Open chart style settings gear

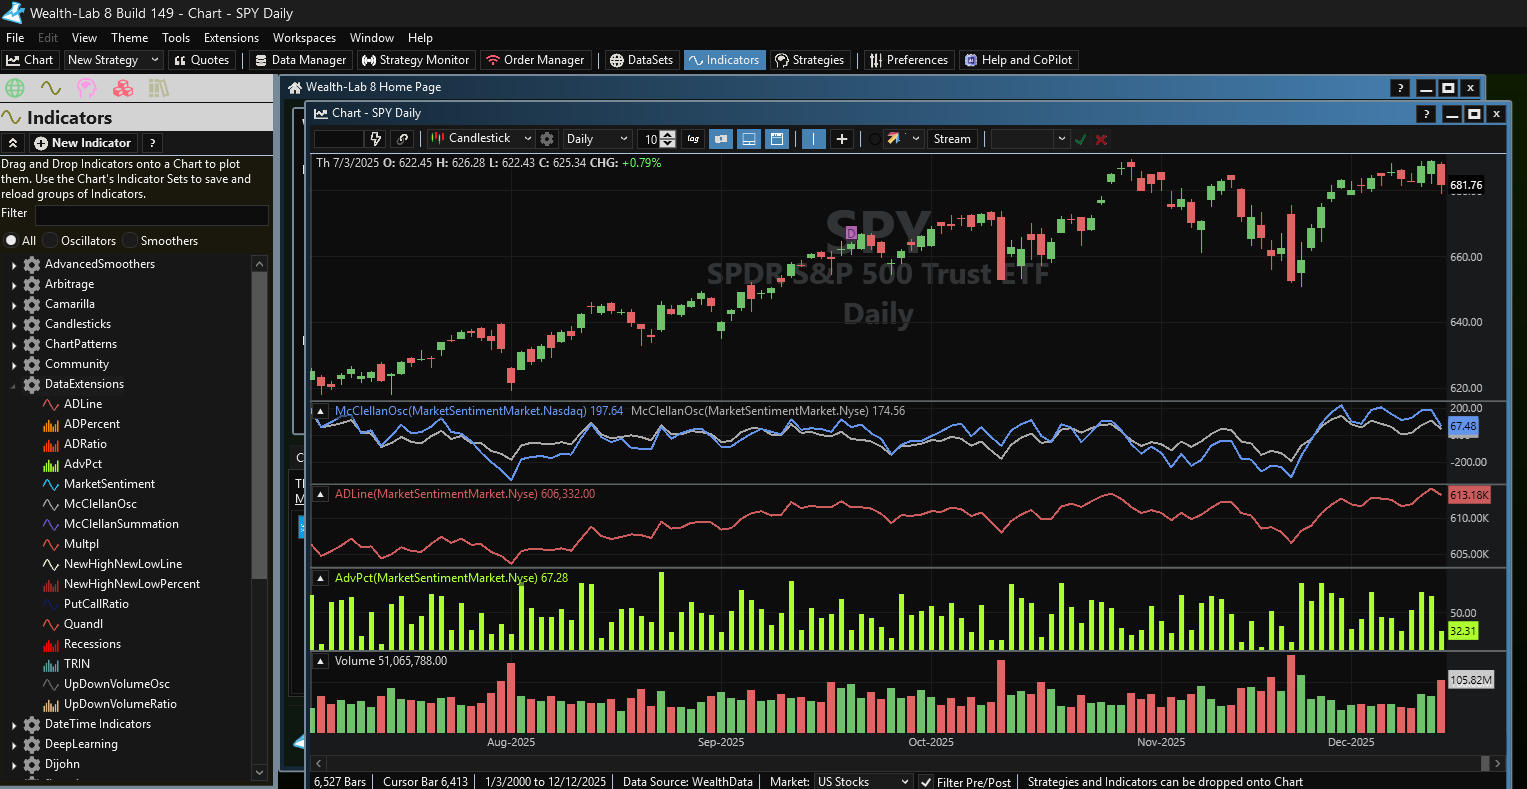click(x=547, y=139)
